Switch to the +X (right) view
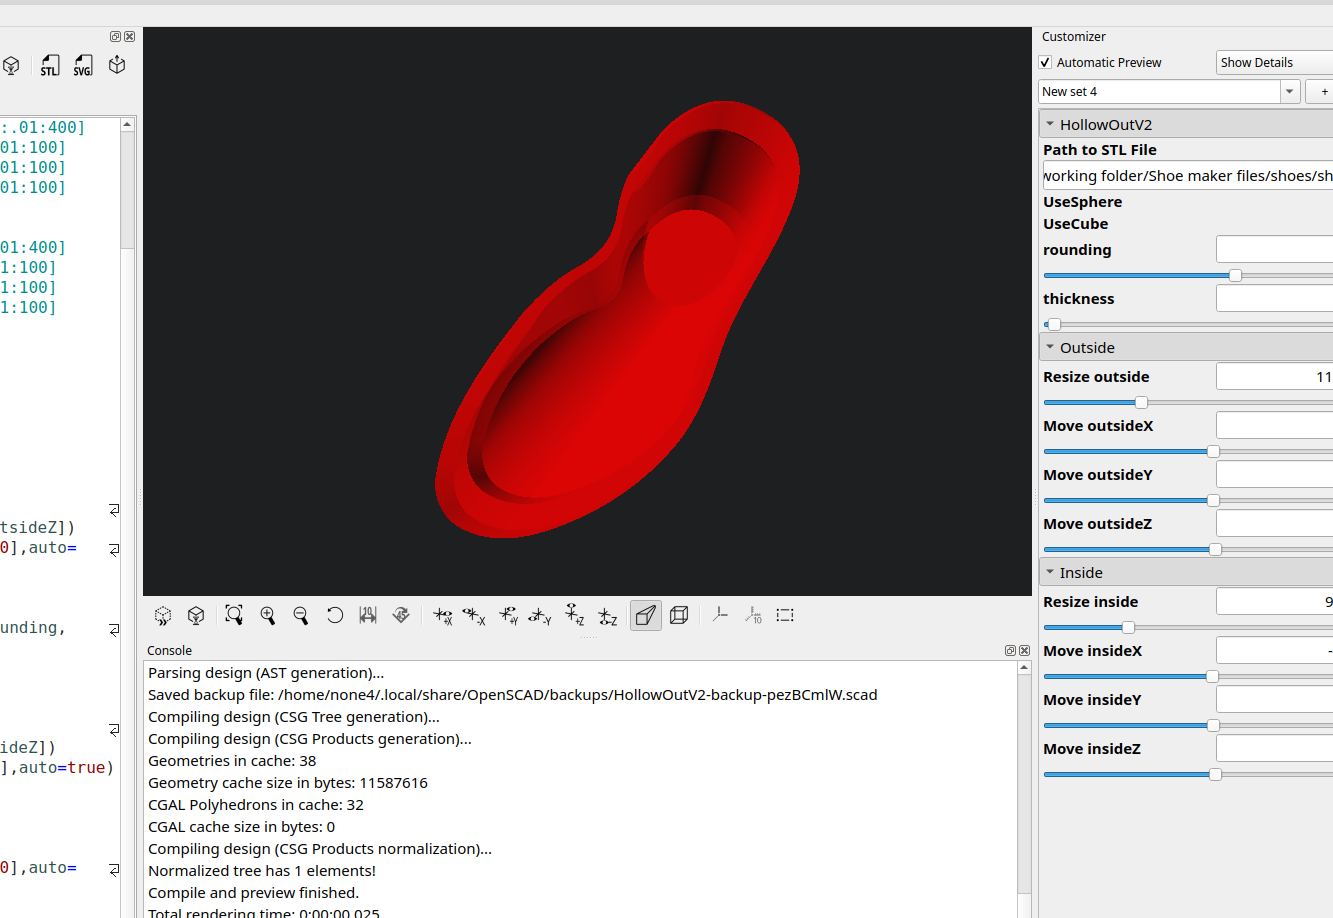The image size is (1333, 918). pos(443,615)
